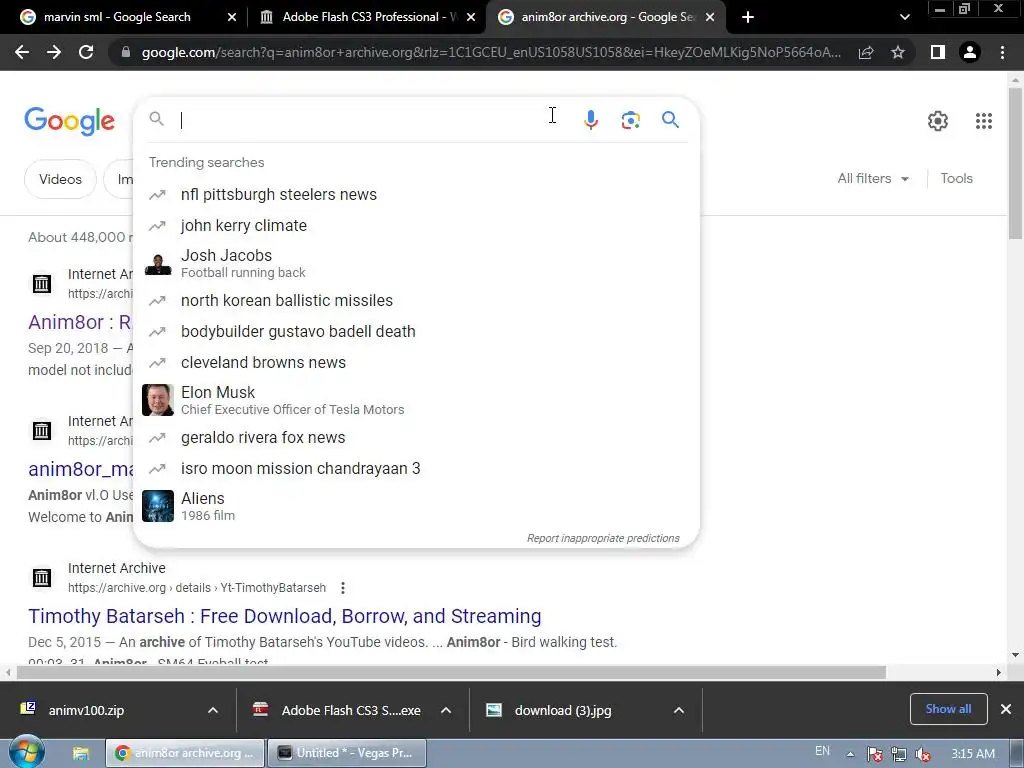Click the 3:15 AM taskbar clock
The width and height of the screenshot is (1024, 768).
click(x=972, y=754)
